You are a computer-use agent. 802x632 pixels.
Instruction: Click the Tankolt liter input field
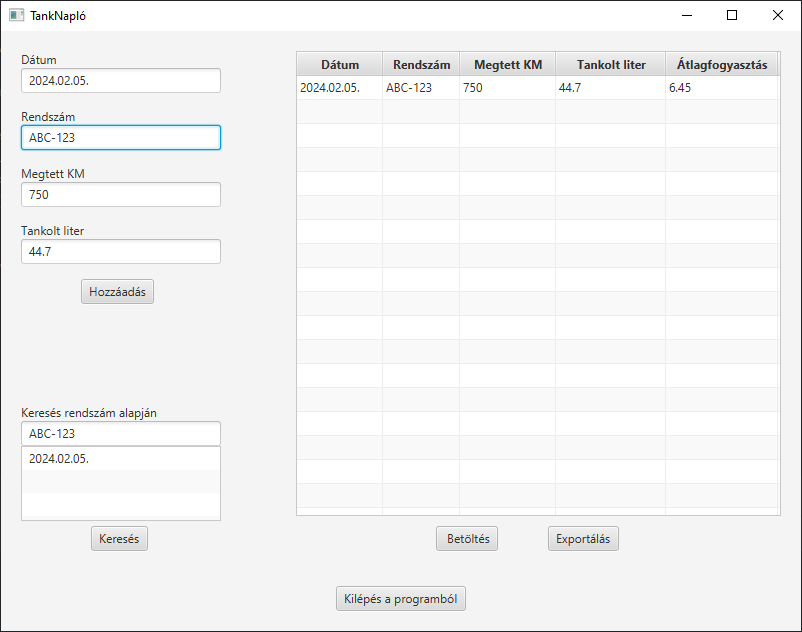(120, 252)
